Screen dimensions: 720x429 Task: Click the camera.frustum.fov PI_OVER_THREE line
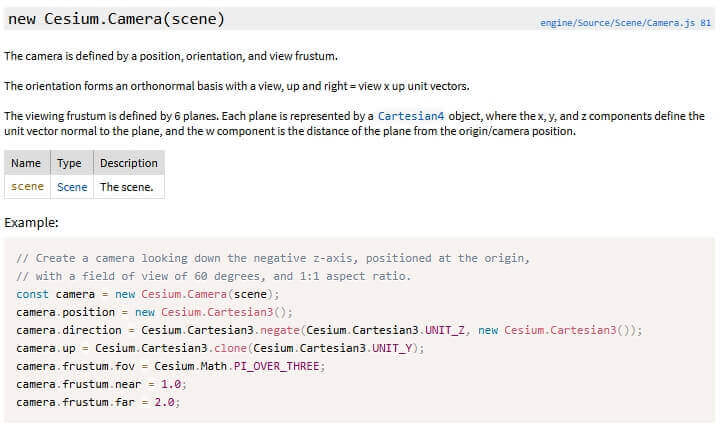click(x=170, y=366)
